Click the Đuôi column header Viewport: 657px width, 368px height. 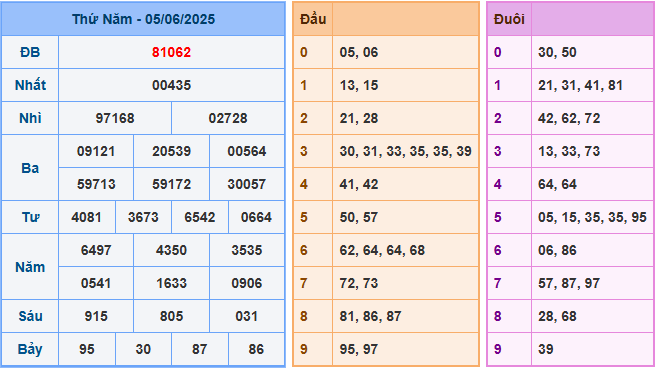(509, 19)
